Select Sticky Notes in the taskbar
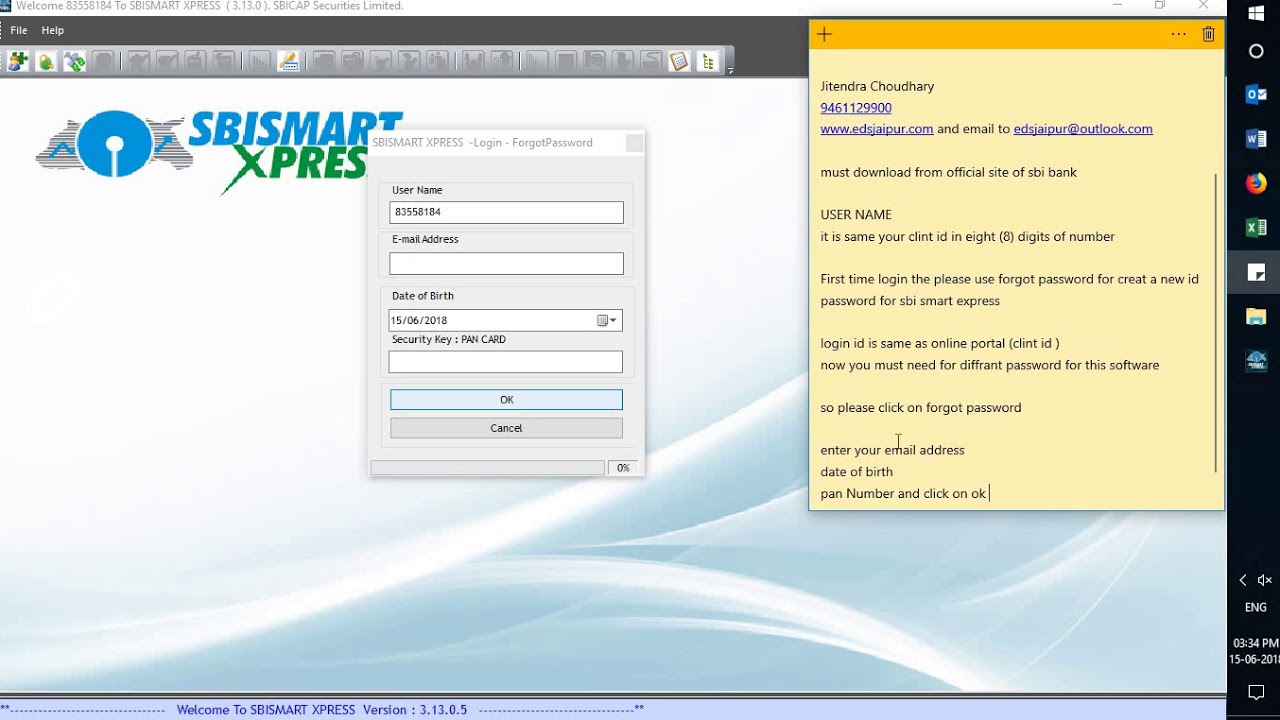 click(1257, 272)
